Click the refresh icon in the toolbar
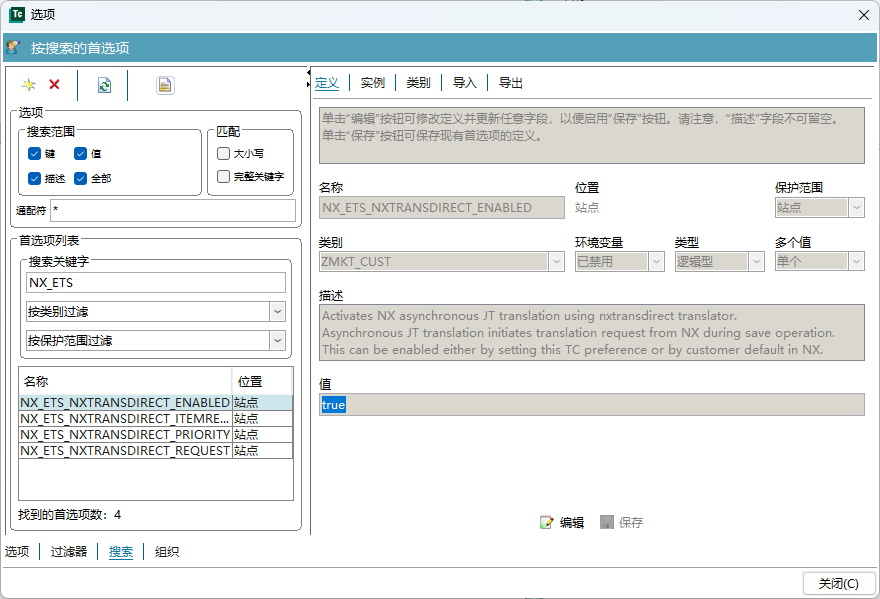The height and width of the screenshot is (599, 880). [103, 85]
